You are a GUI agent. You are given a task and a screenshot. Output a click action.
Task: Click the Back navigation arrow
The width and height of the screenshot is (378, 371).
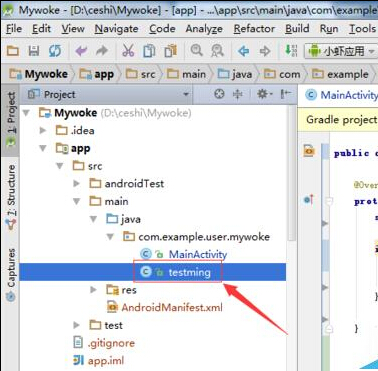244,51
